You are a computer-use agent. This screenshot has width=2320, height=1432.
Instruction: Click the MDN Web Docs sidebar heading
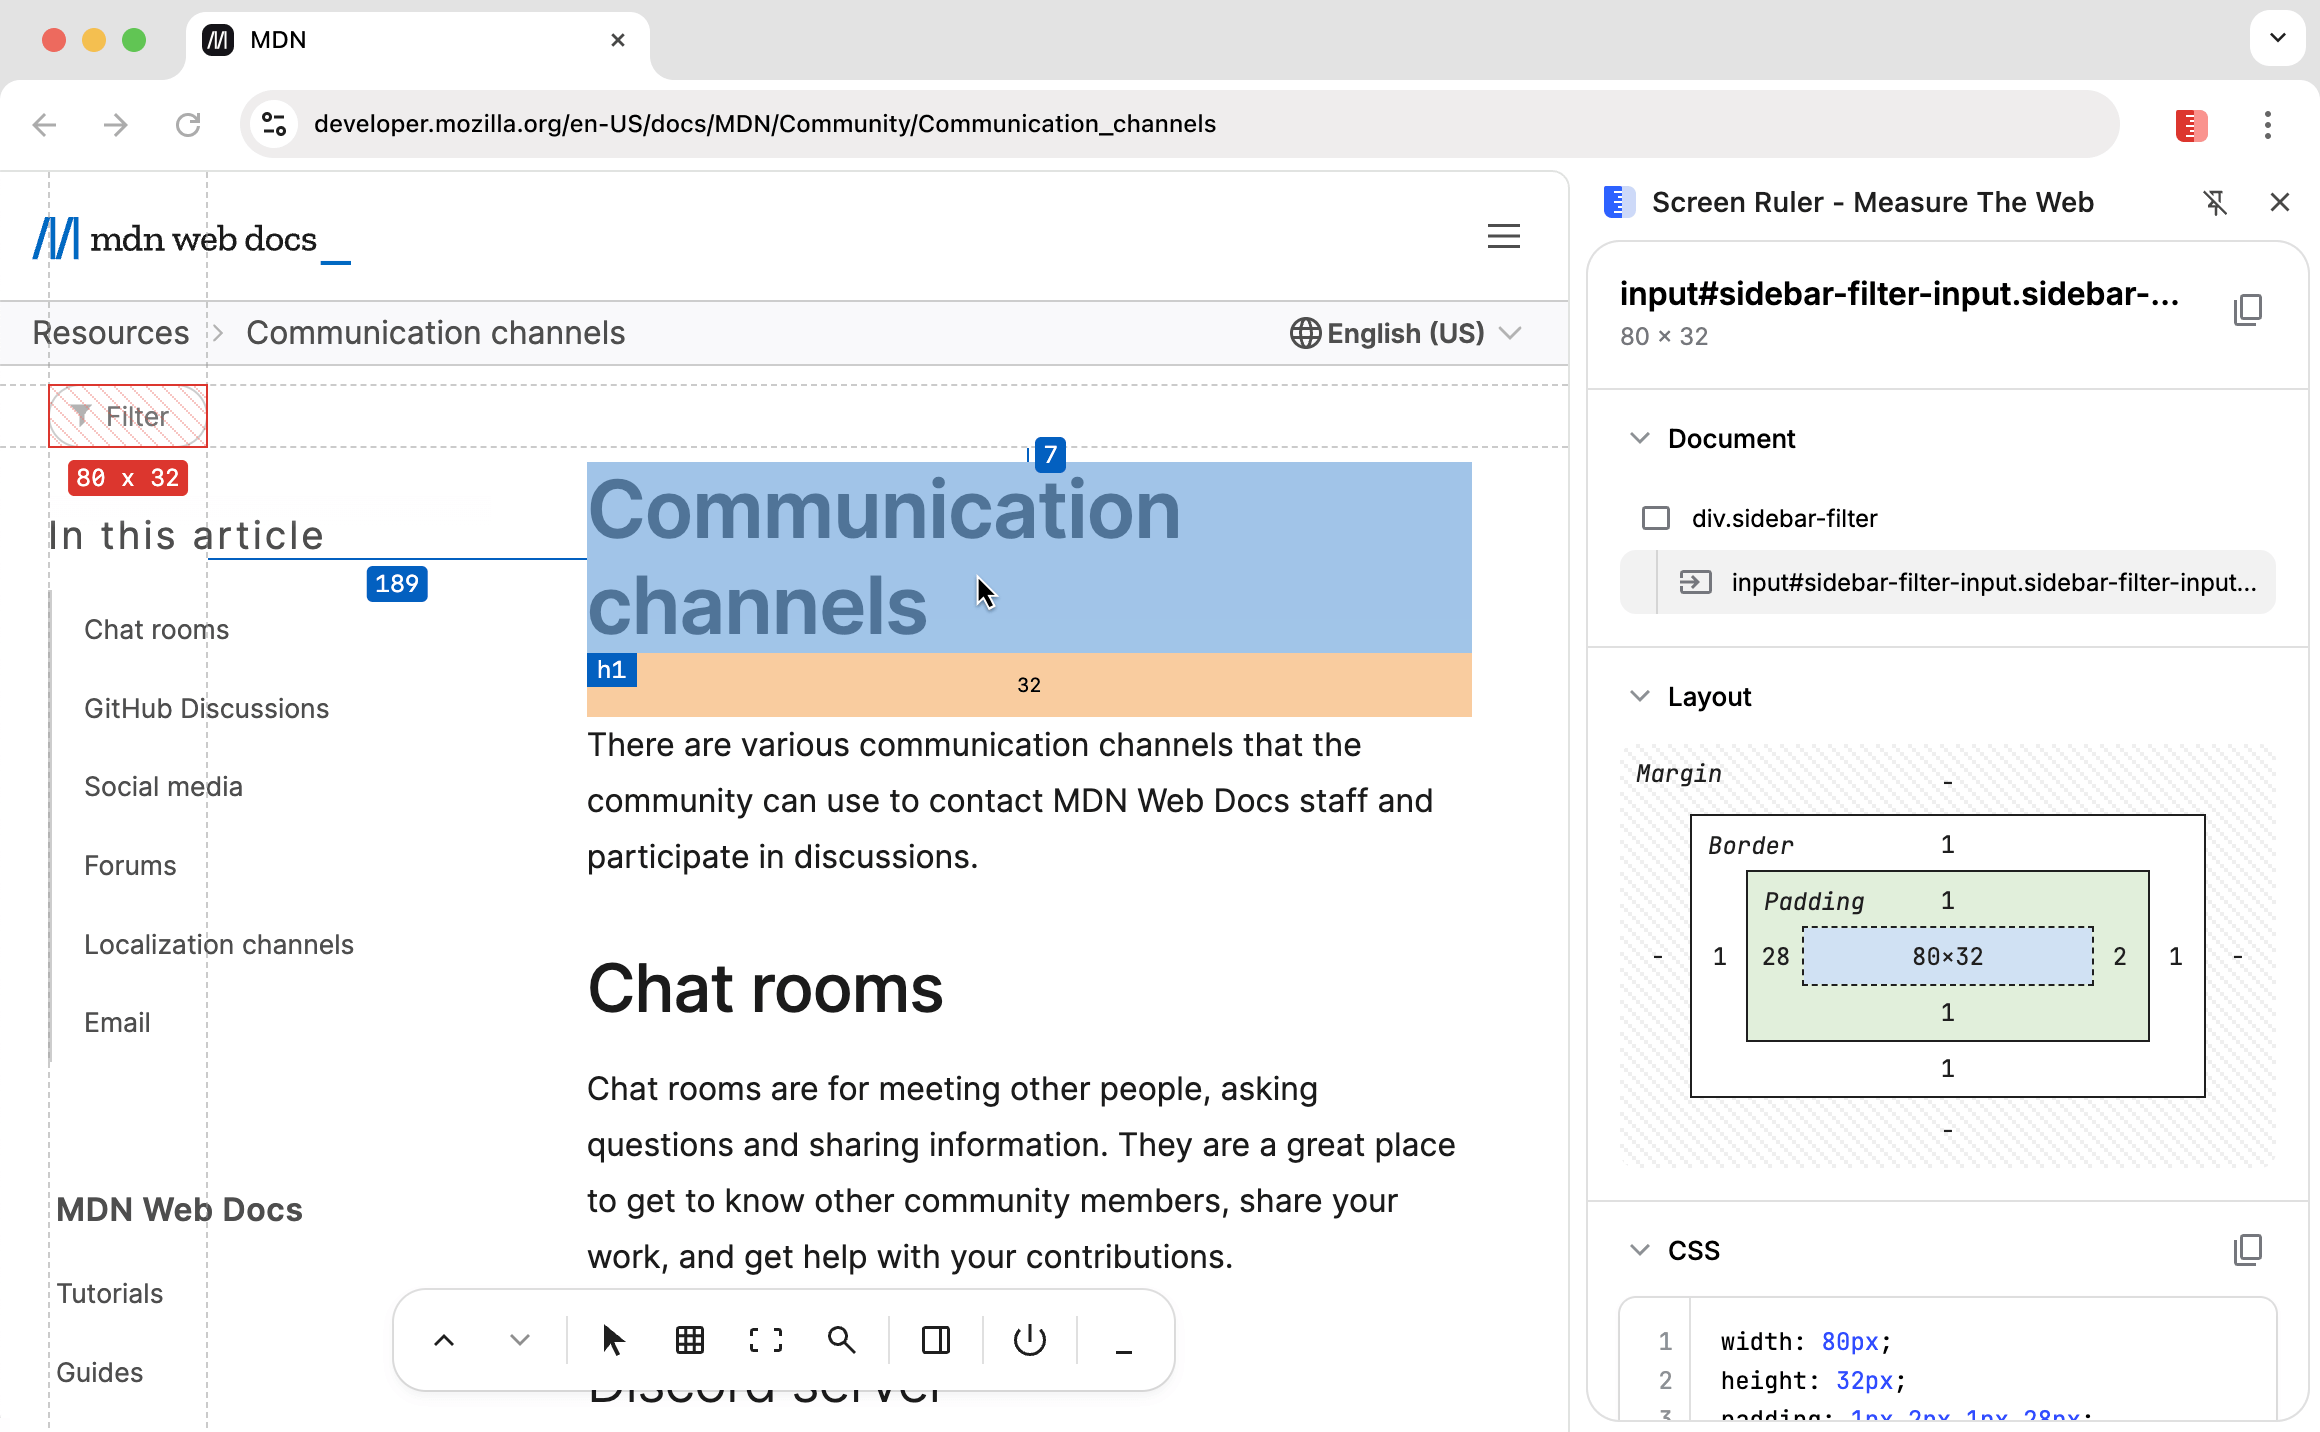(x=179, y=1210)
